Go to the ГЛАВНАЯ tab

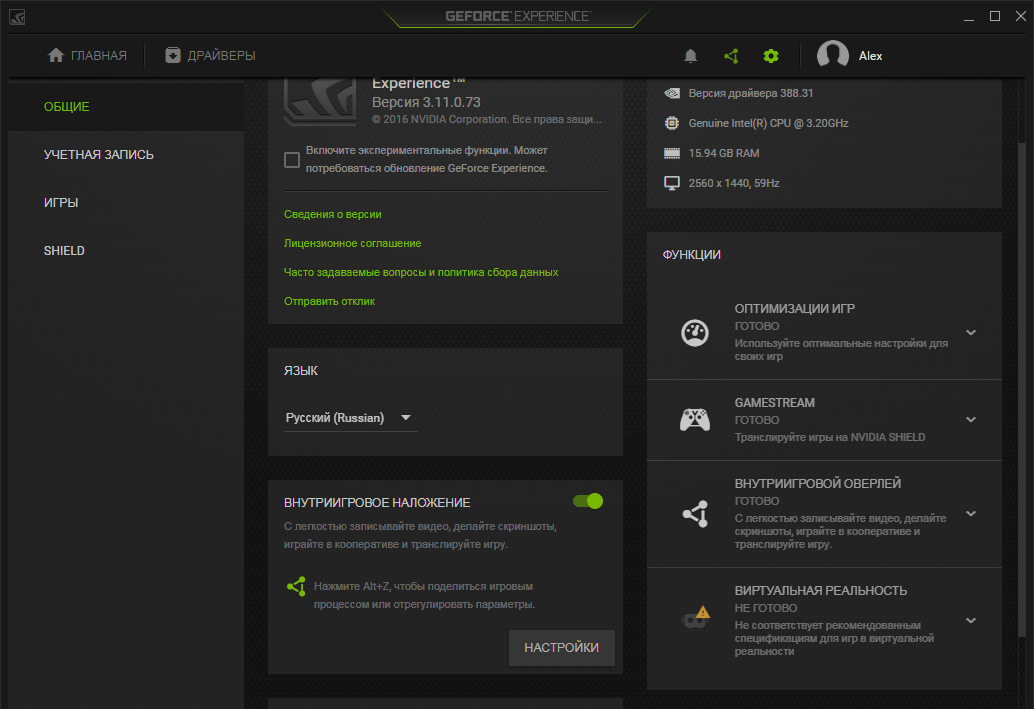point(87,55)
